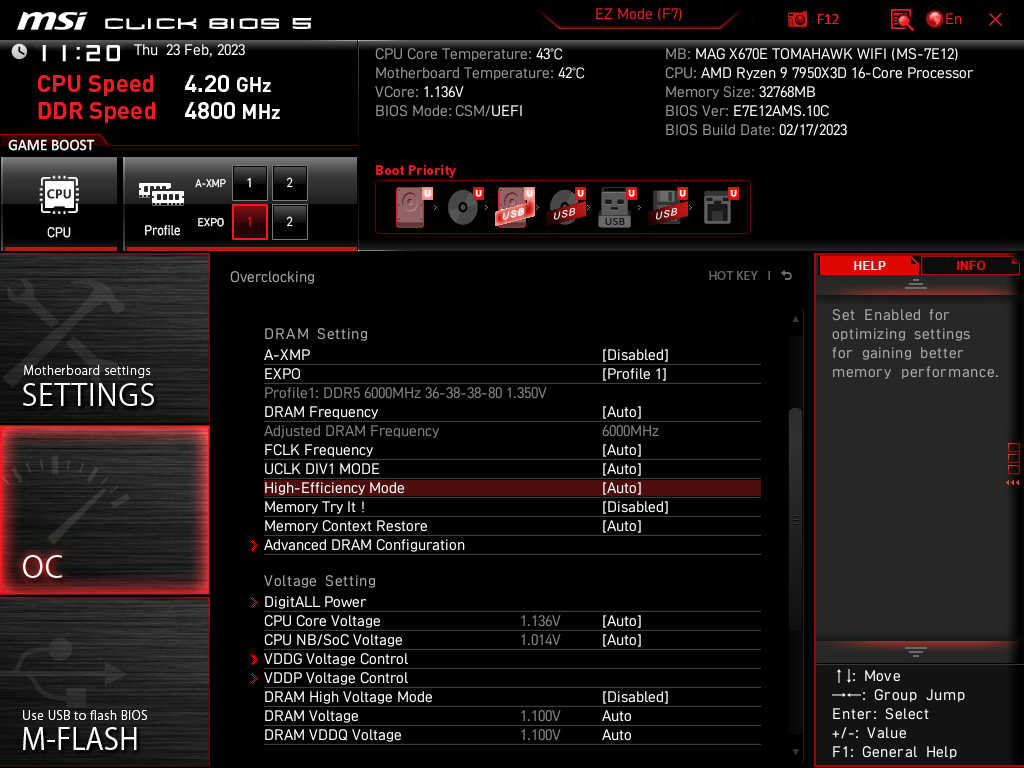Click the CPU NB/SoC 1.014V reading
Screen dimensions: 1024x768
coord(540,639)
